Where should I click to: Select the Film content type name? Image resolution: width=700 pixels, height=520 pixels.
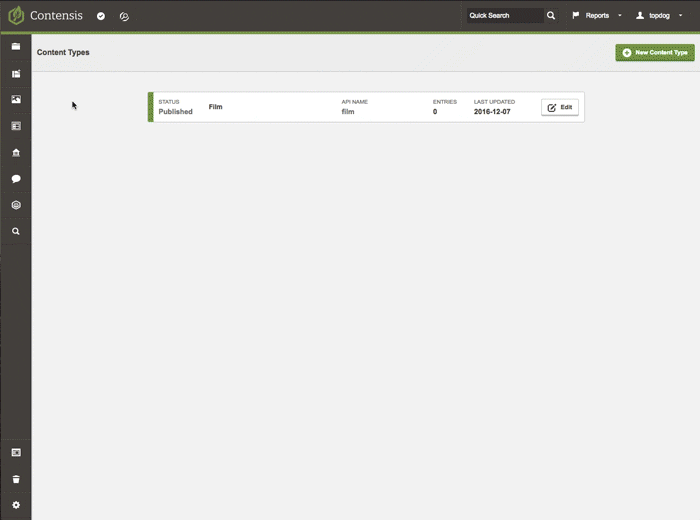[x=215, y=107]
